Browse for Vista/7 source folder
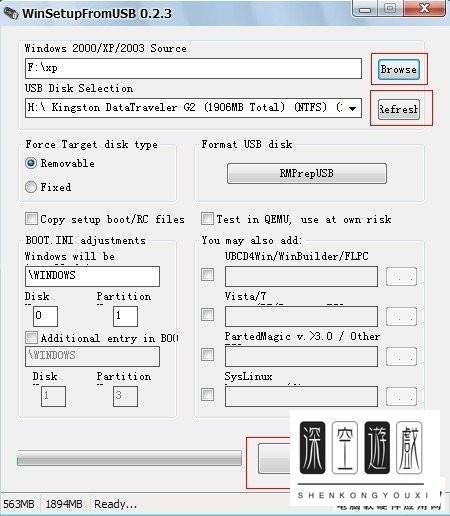Screen dimensions: 450x516 pyautogui.click(x=401, y=316)
